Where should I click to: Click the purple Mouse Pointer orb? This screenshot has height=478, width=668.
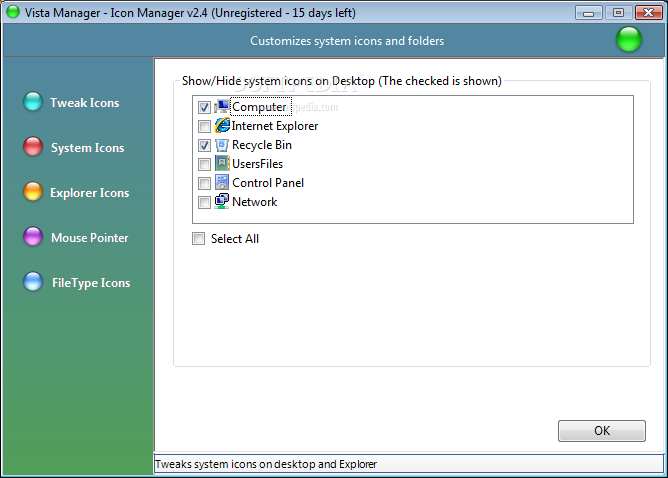click(x=33, y=236)
